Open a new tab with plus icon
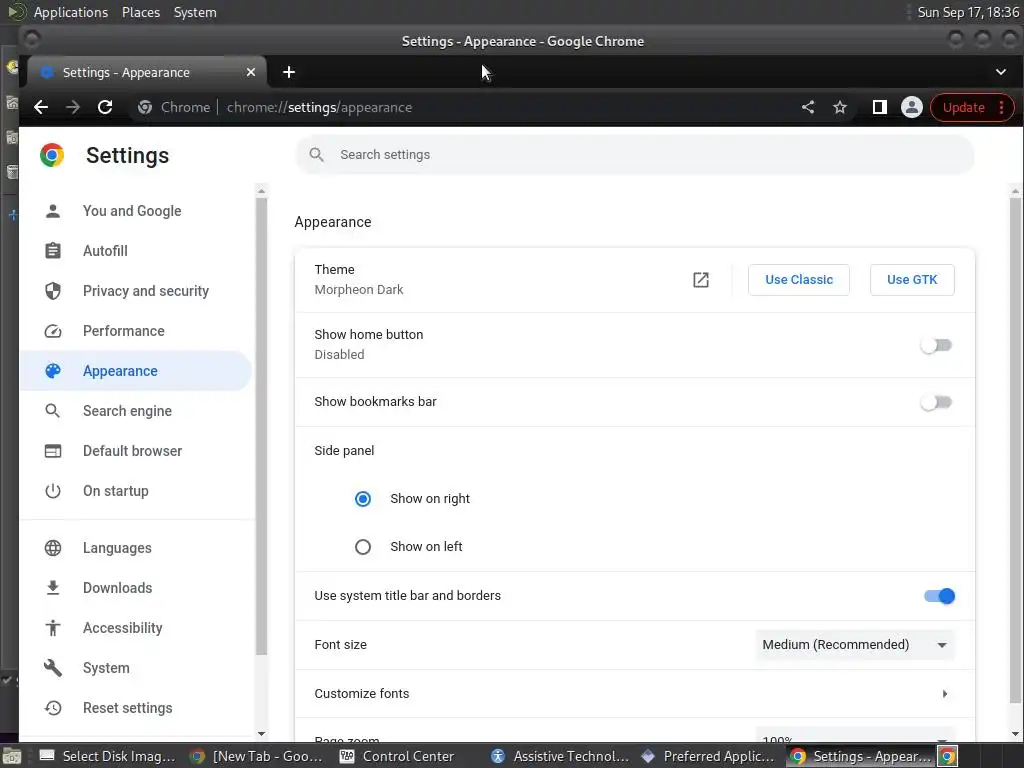The image size is (1024, 768). tap(289, 72)
